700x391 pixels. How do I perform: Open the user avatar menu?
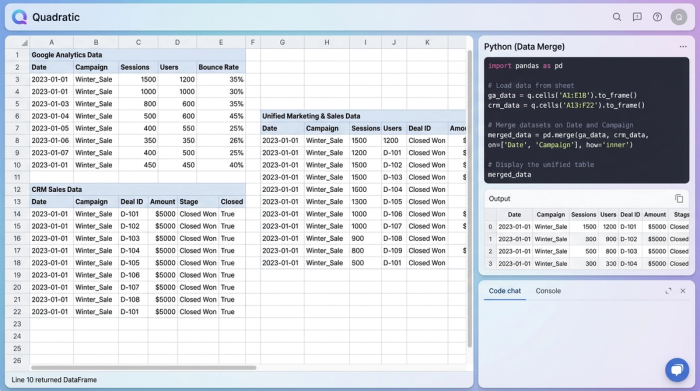click(x=679, y=17)
